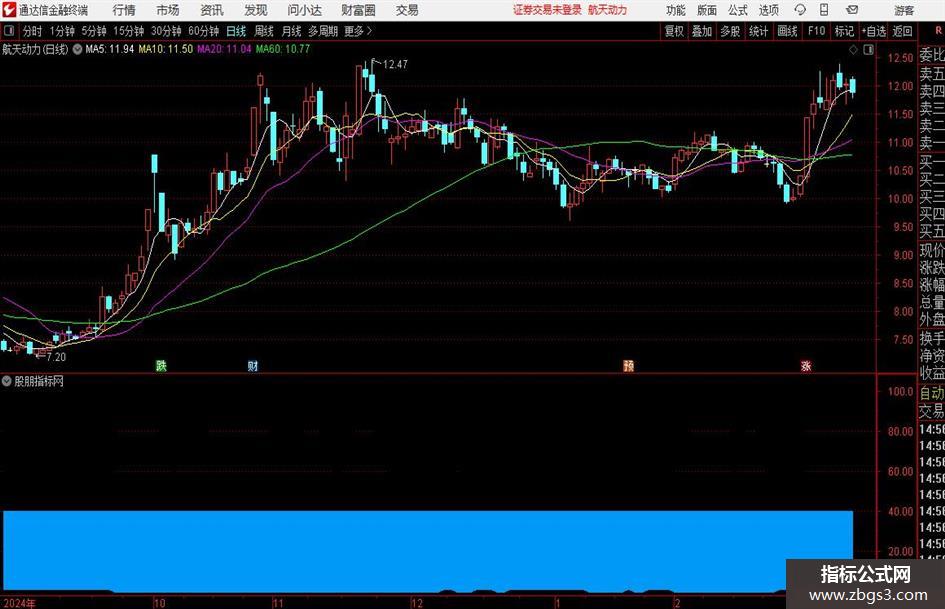This screenshot has height=609, width=945.
Task: Toggle the left panel icon beside 分时
Action: tap(8, 31)
